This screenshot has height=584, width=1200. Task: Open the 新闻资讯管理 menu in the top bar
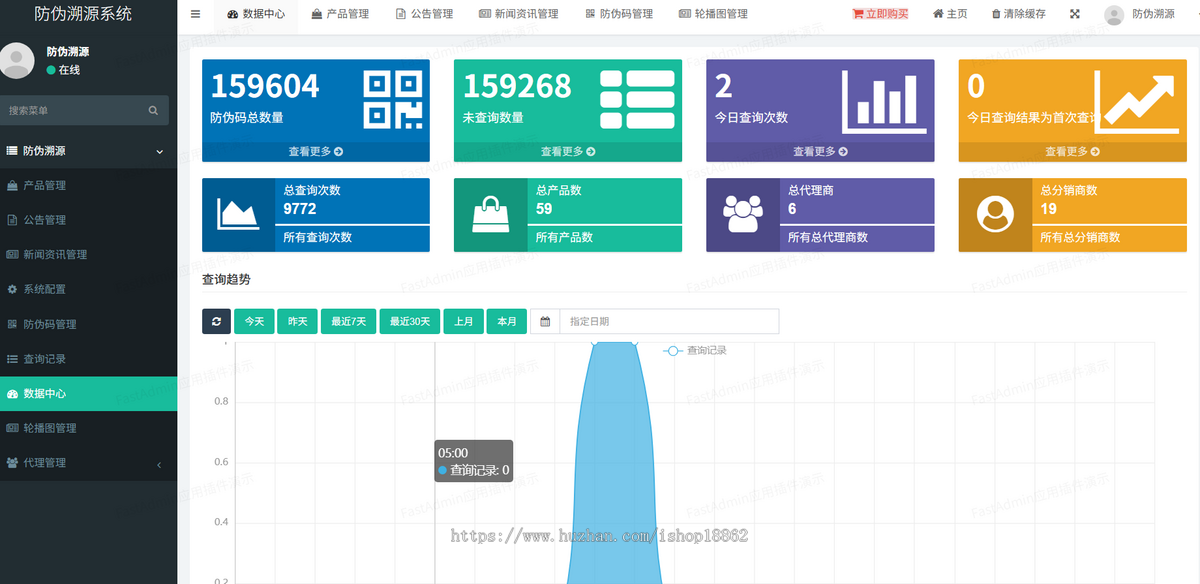tap(520, 14)
